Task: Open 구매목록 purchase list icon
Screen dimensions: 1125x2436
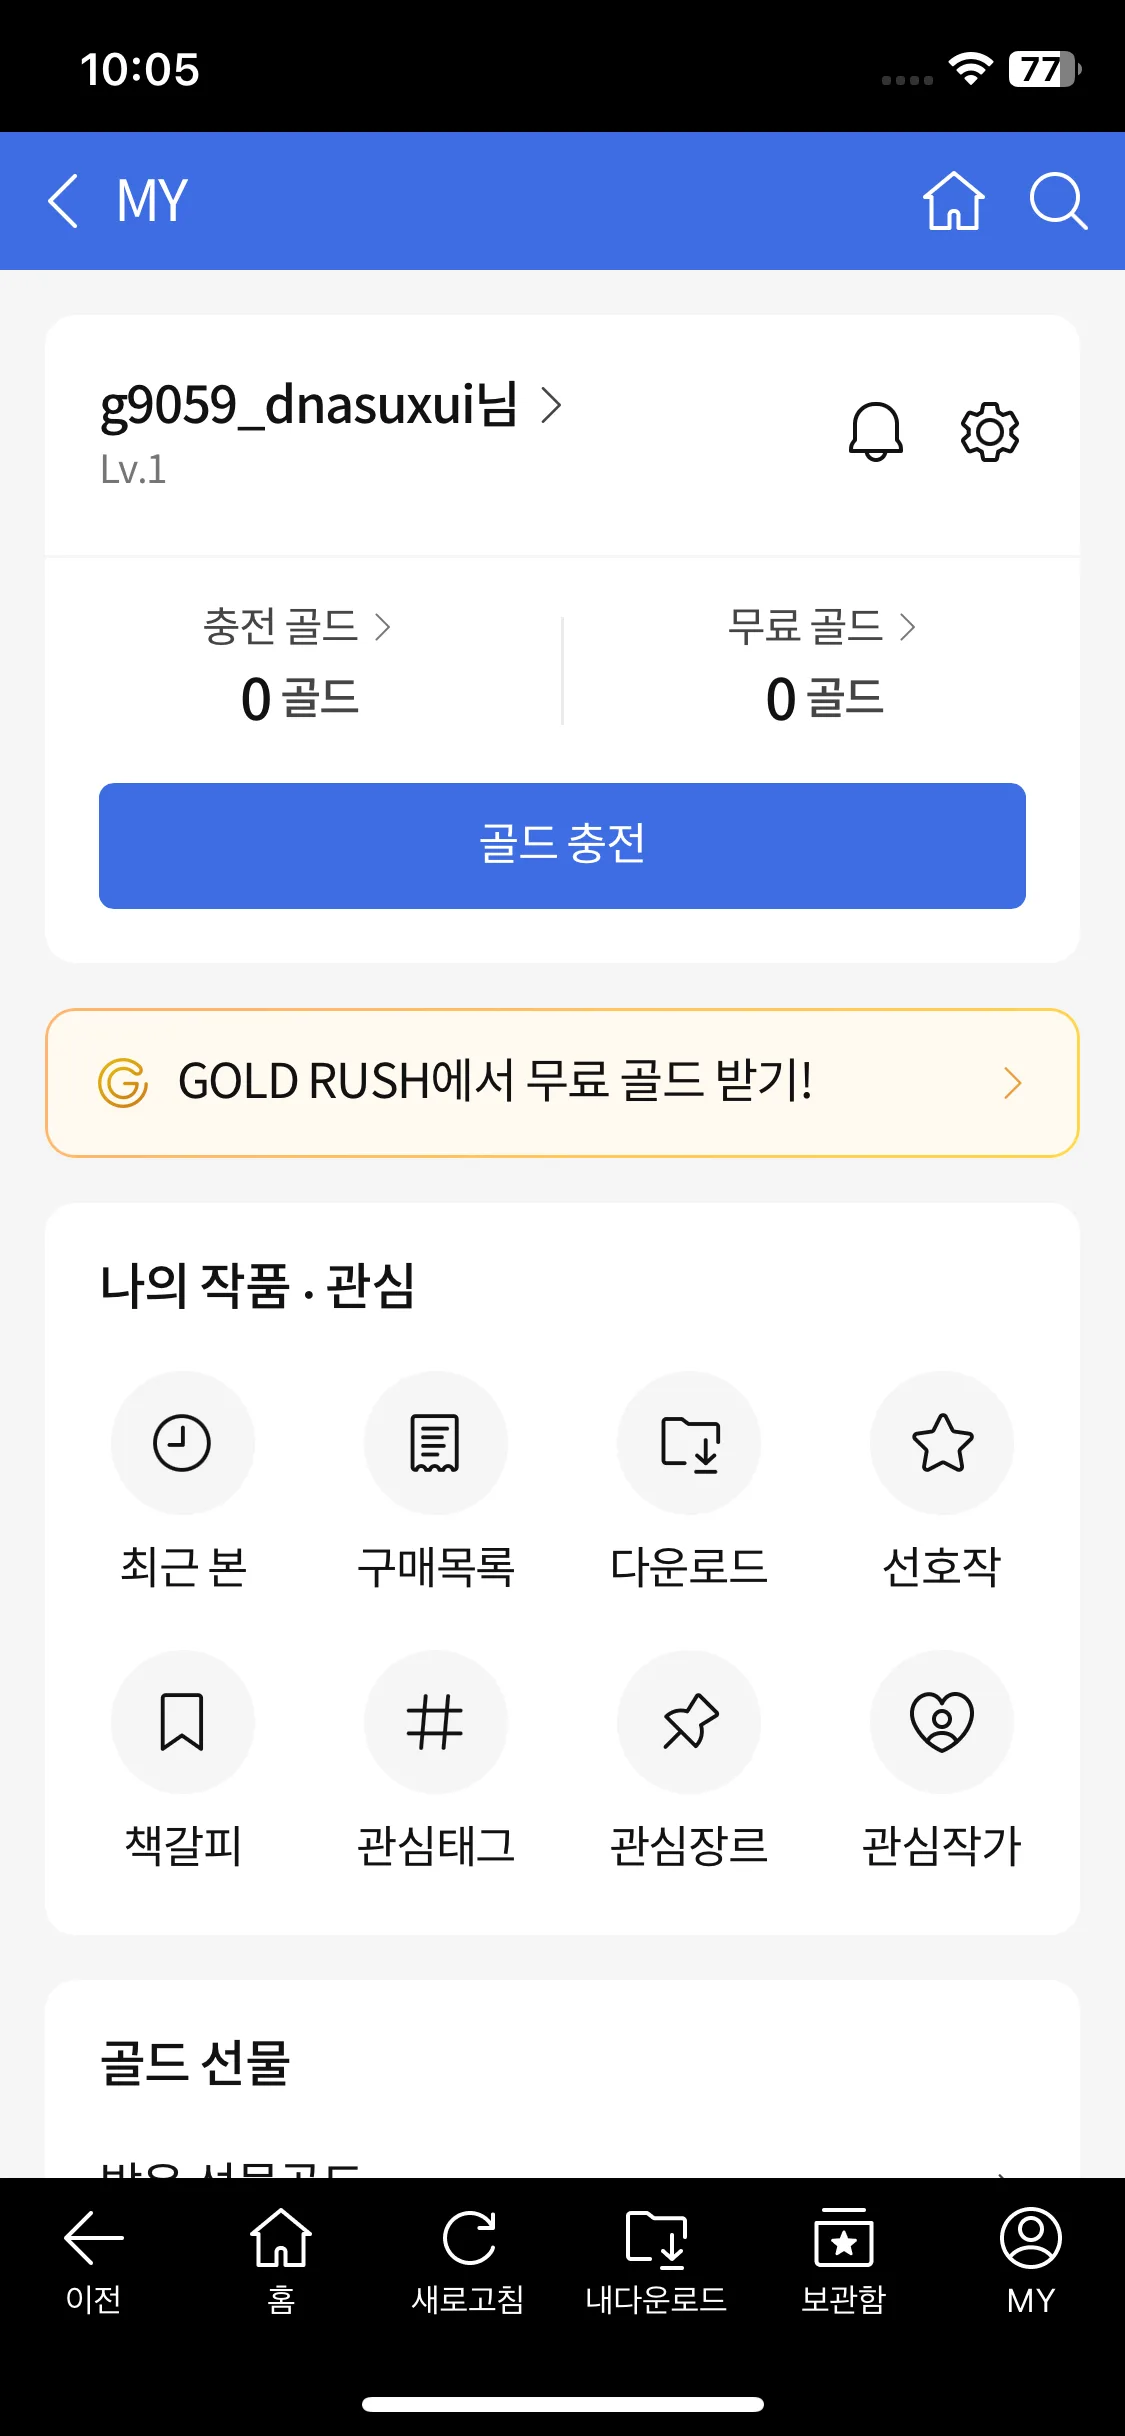Action: (435, 1443)
